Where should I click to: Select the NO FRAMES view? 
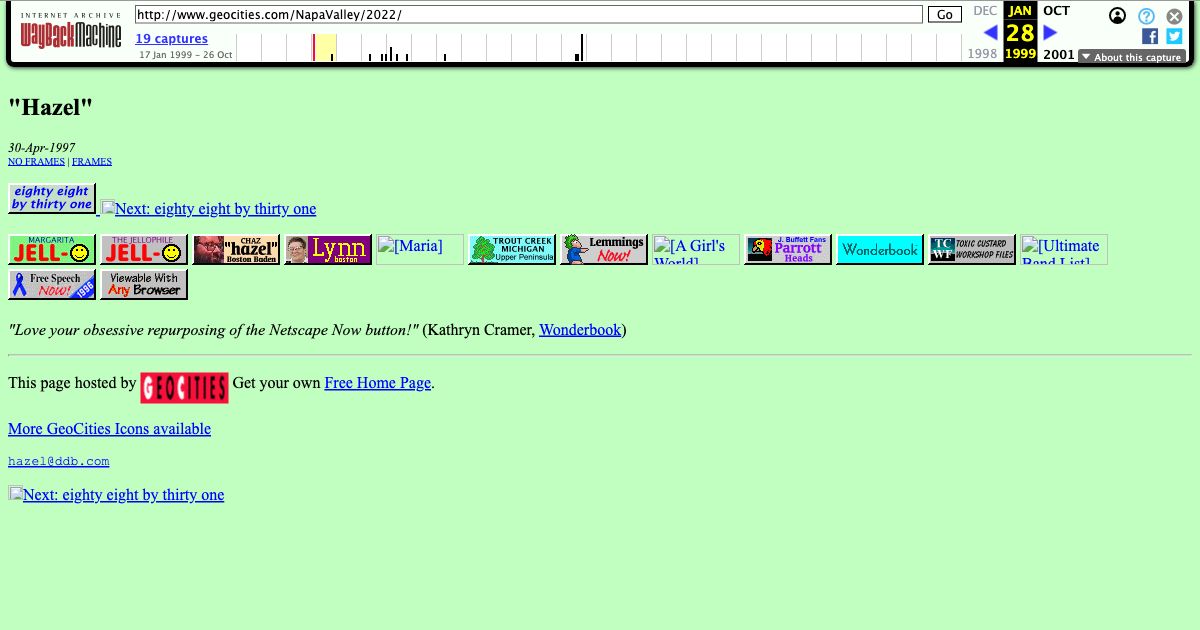tap(36, 161)
